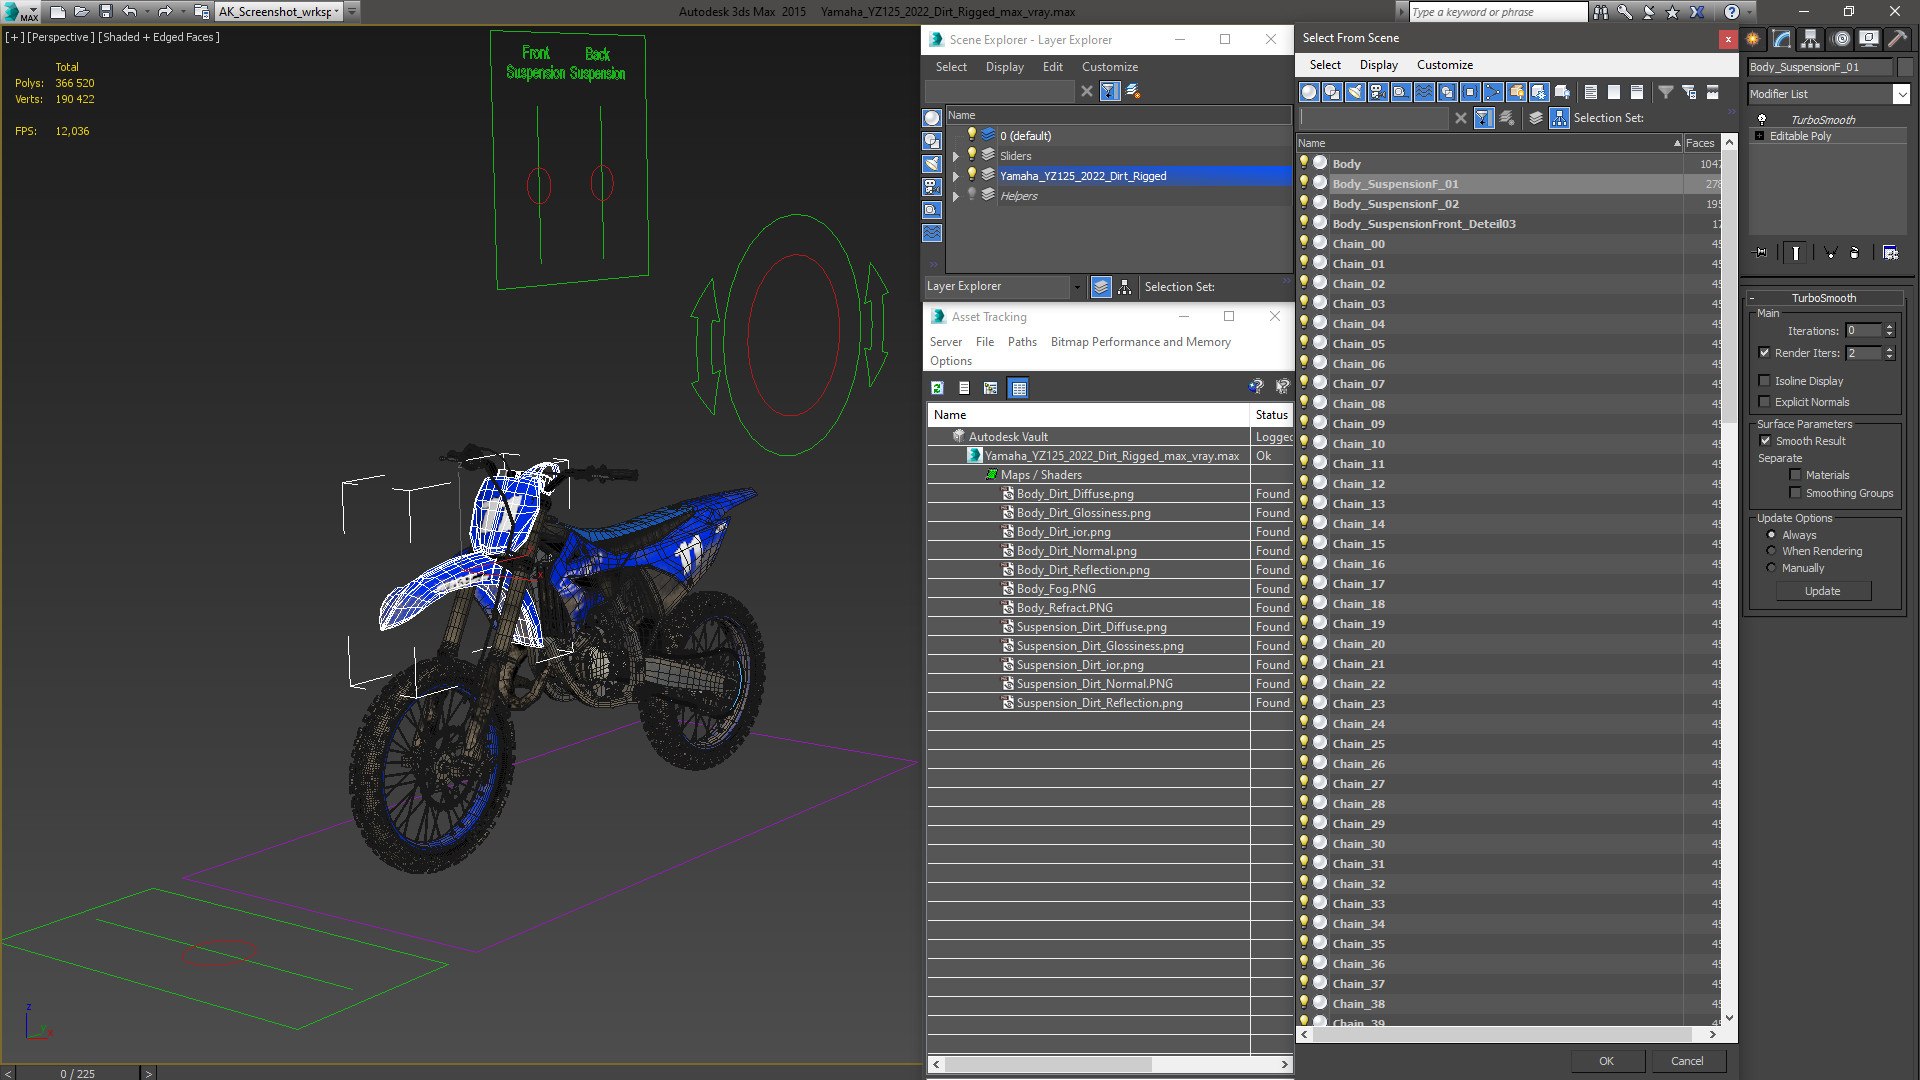Viewport: 1920px width, 1080px height.
Task: Click the Update button in TurboSmooth
Action: click(x=1822, y=591)
